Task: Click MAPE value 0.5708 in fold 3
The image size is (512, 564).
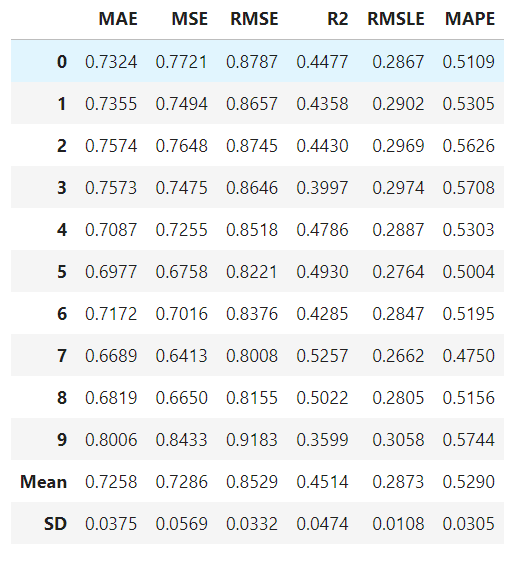Action: tap(468, 188)
